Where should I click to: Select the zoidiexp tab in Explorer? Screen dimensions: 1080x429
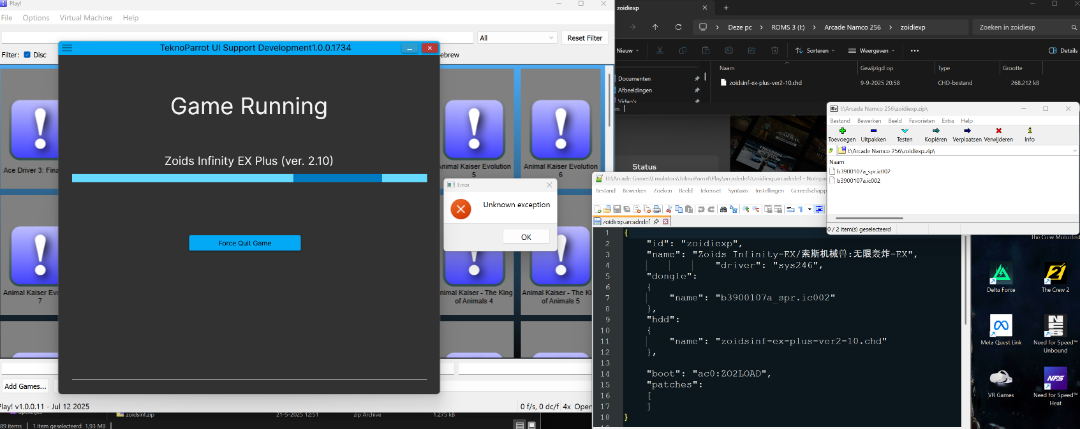[663, 8]
